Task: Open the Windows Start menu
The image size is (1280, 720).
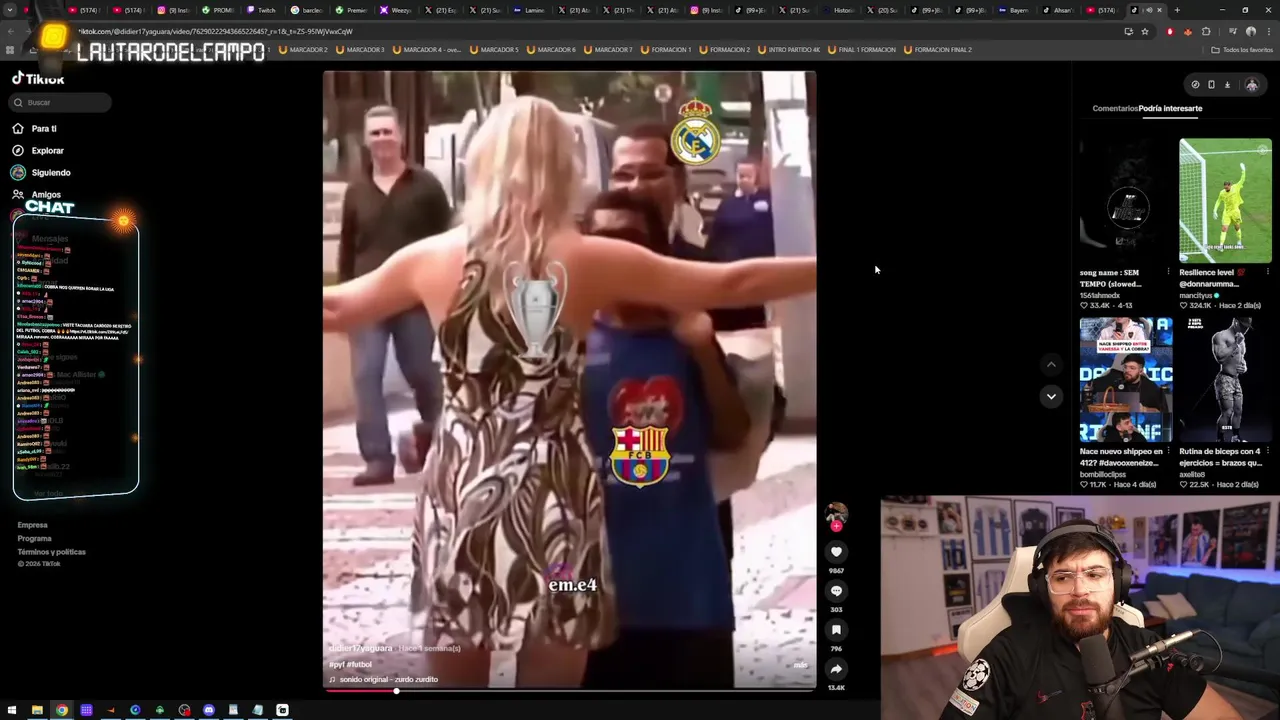Action: 13,710
